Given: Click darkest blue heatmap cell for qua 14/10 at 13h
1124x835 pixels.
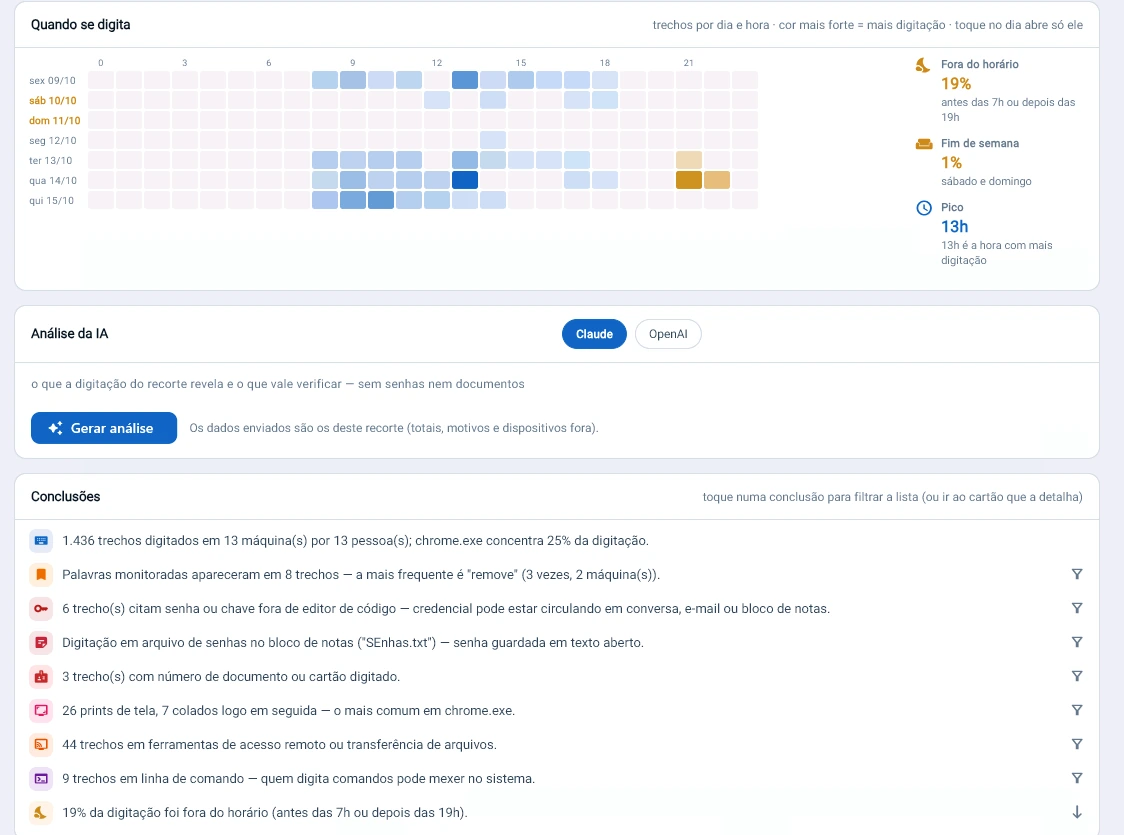Looking at the screenshot, I should tap(465, 180).
